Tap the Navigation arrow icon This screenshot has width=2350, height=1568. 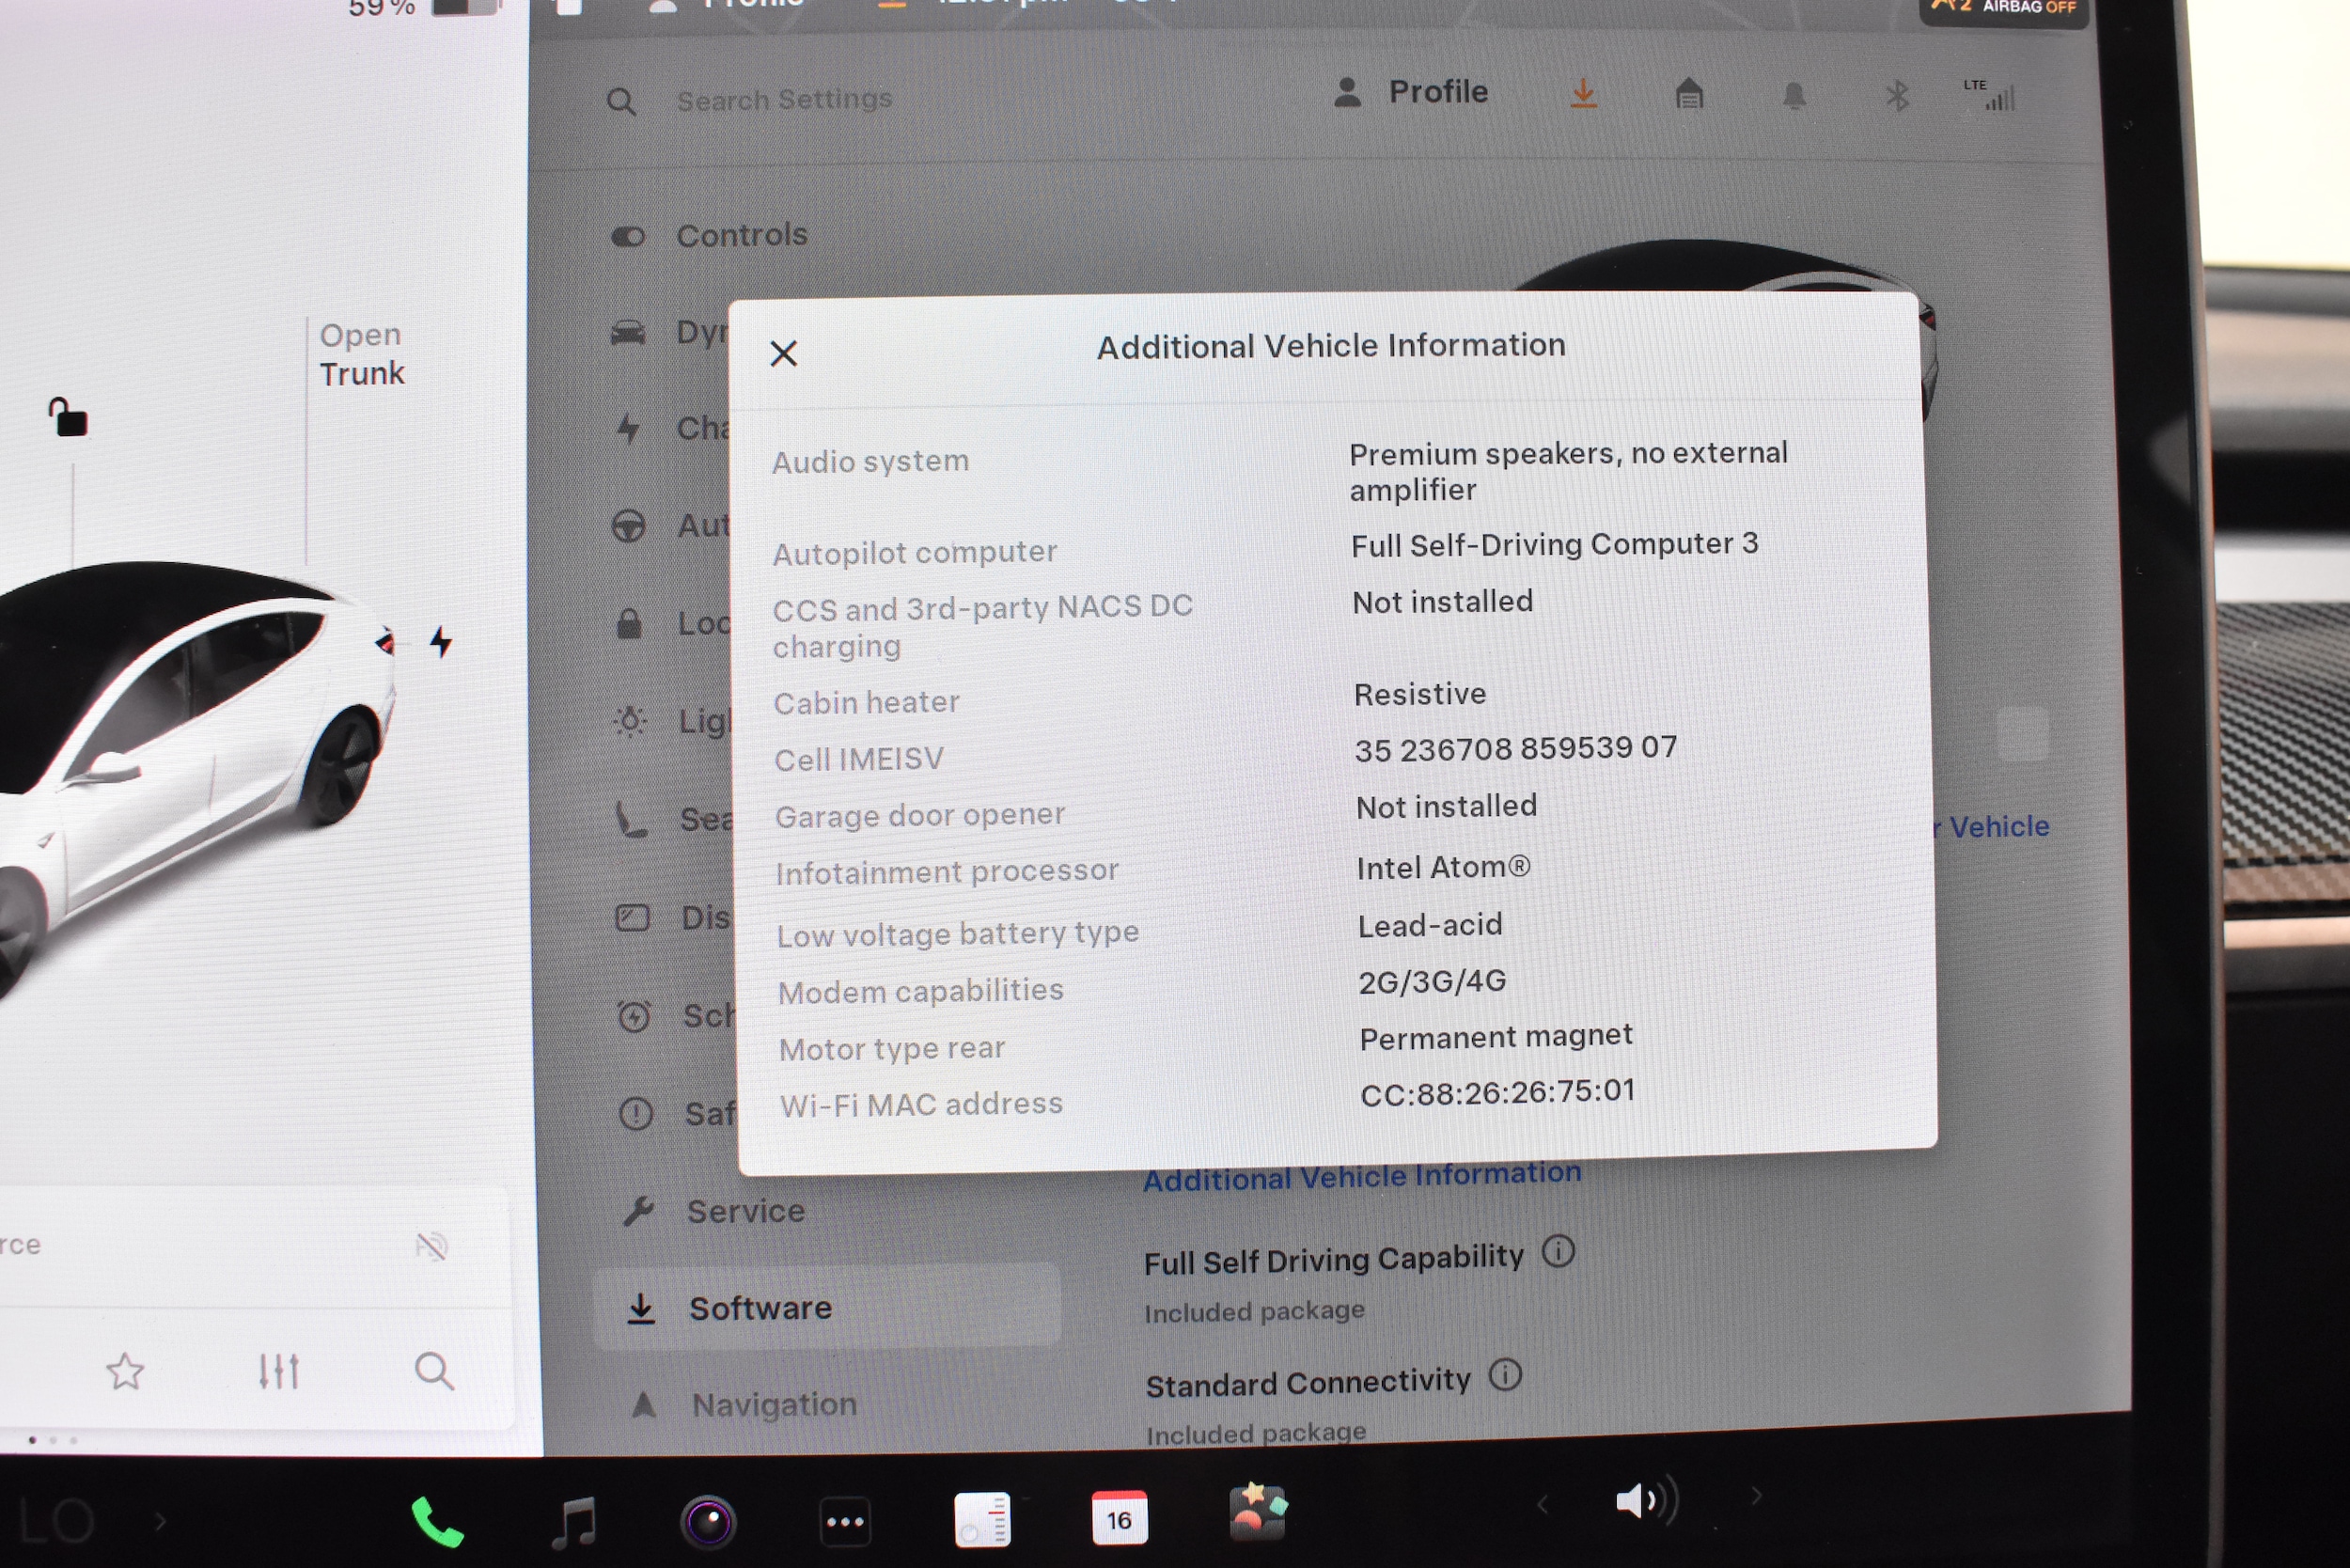[643, 1405]
